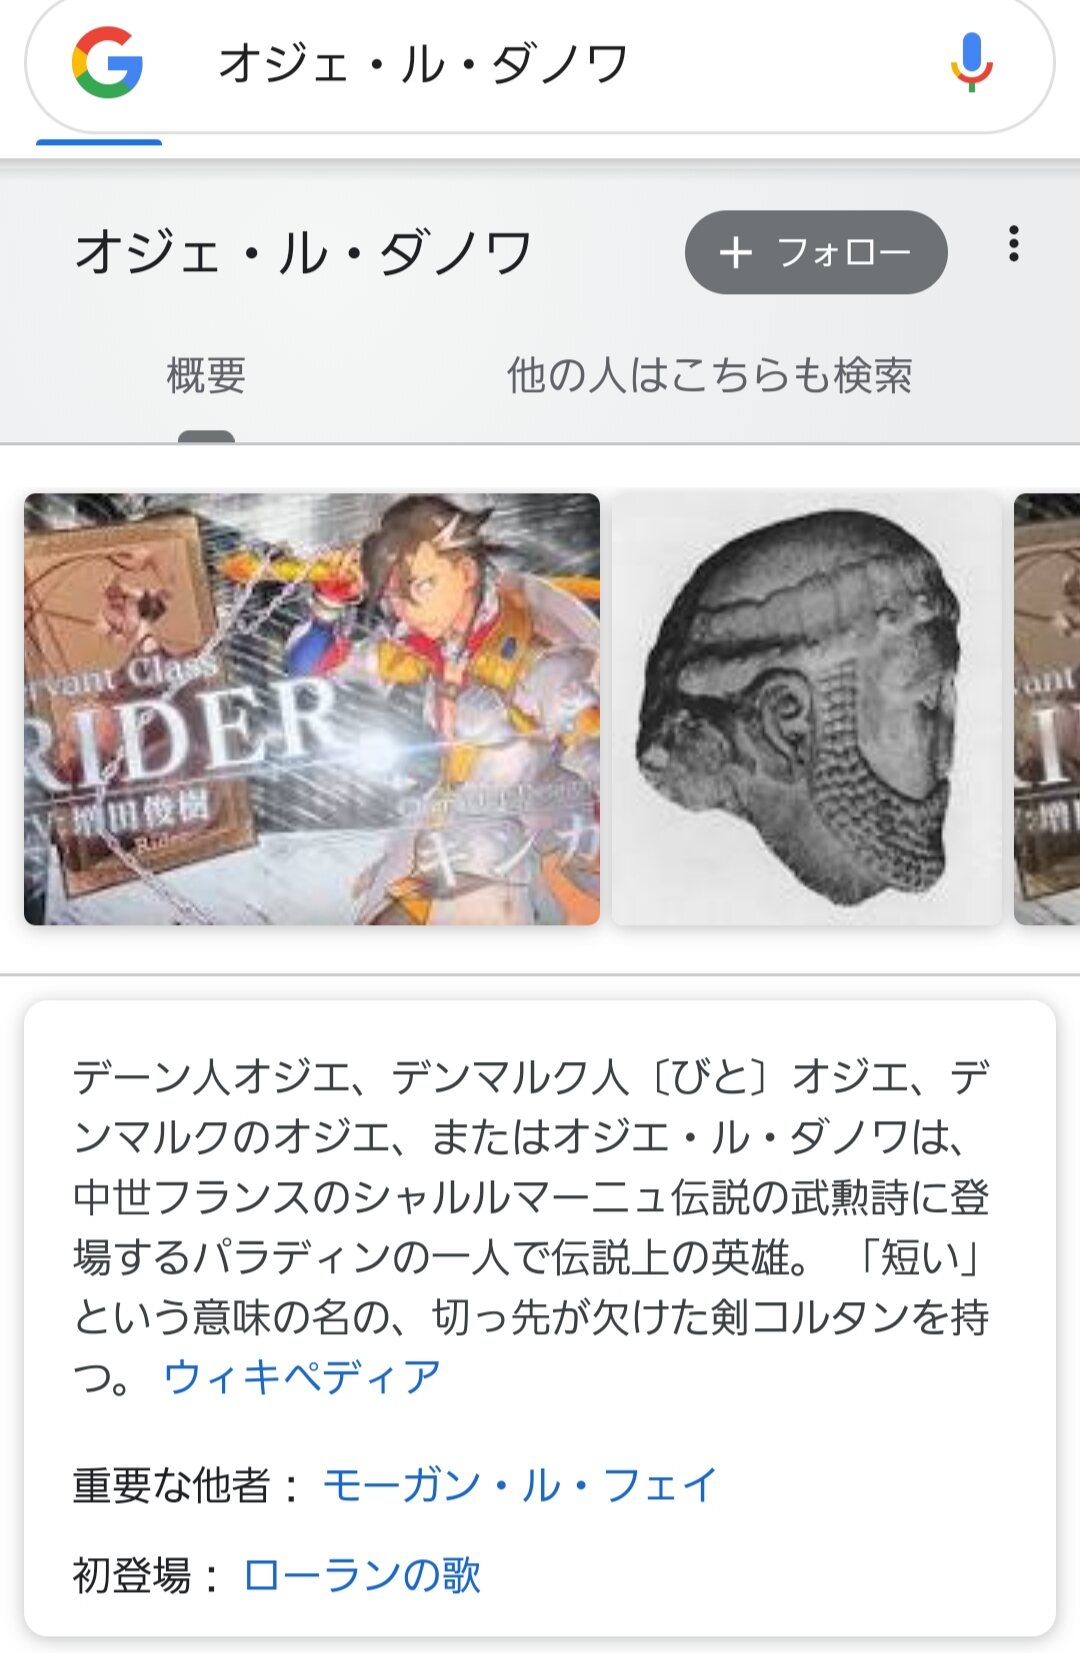Viewport: 1080px width, 1653px height.
Task: Follow the モーガン・ル・フェイ link
Action: click(x=520, y=1485)
